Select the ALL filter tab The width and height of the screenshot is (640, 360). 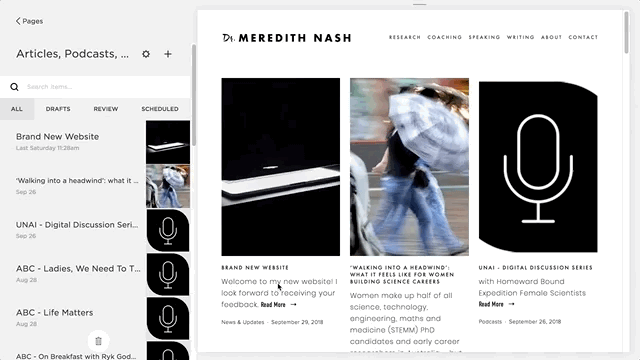tap(17, 109)
